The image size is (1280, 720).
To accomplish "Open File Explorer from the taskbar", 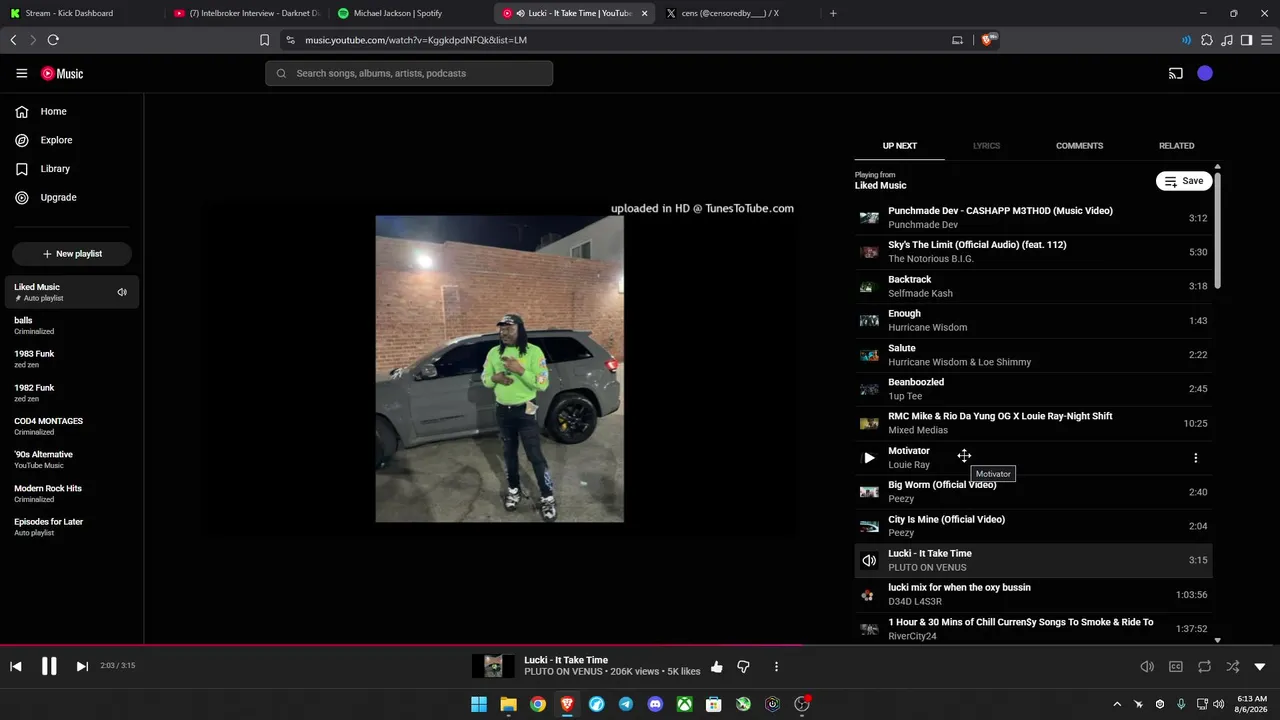I will tap(508, 704).
